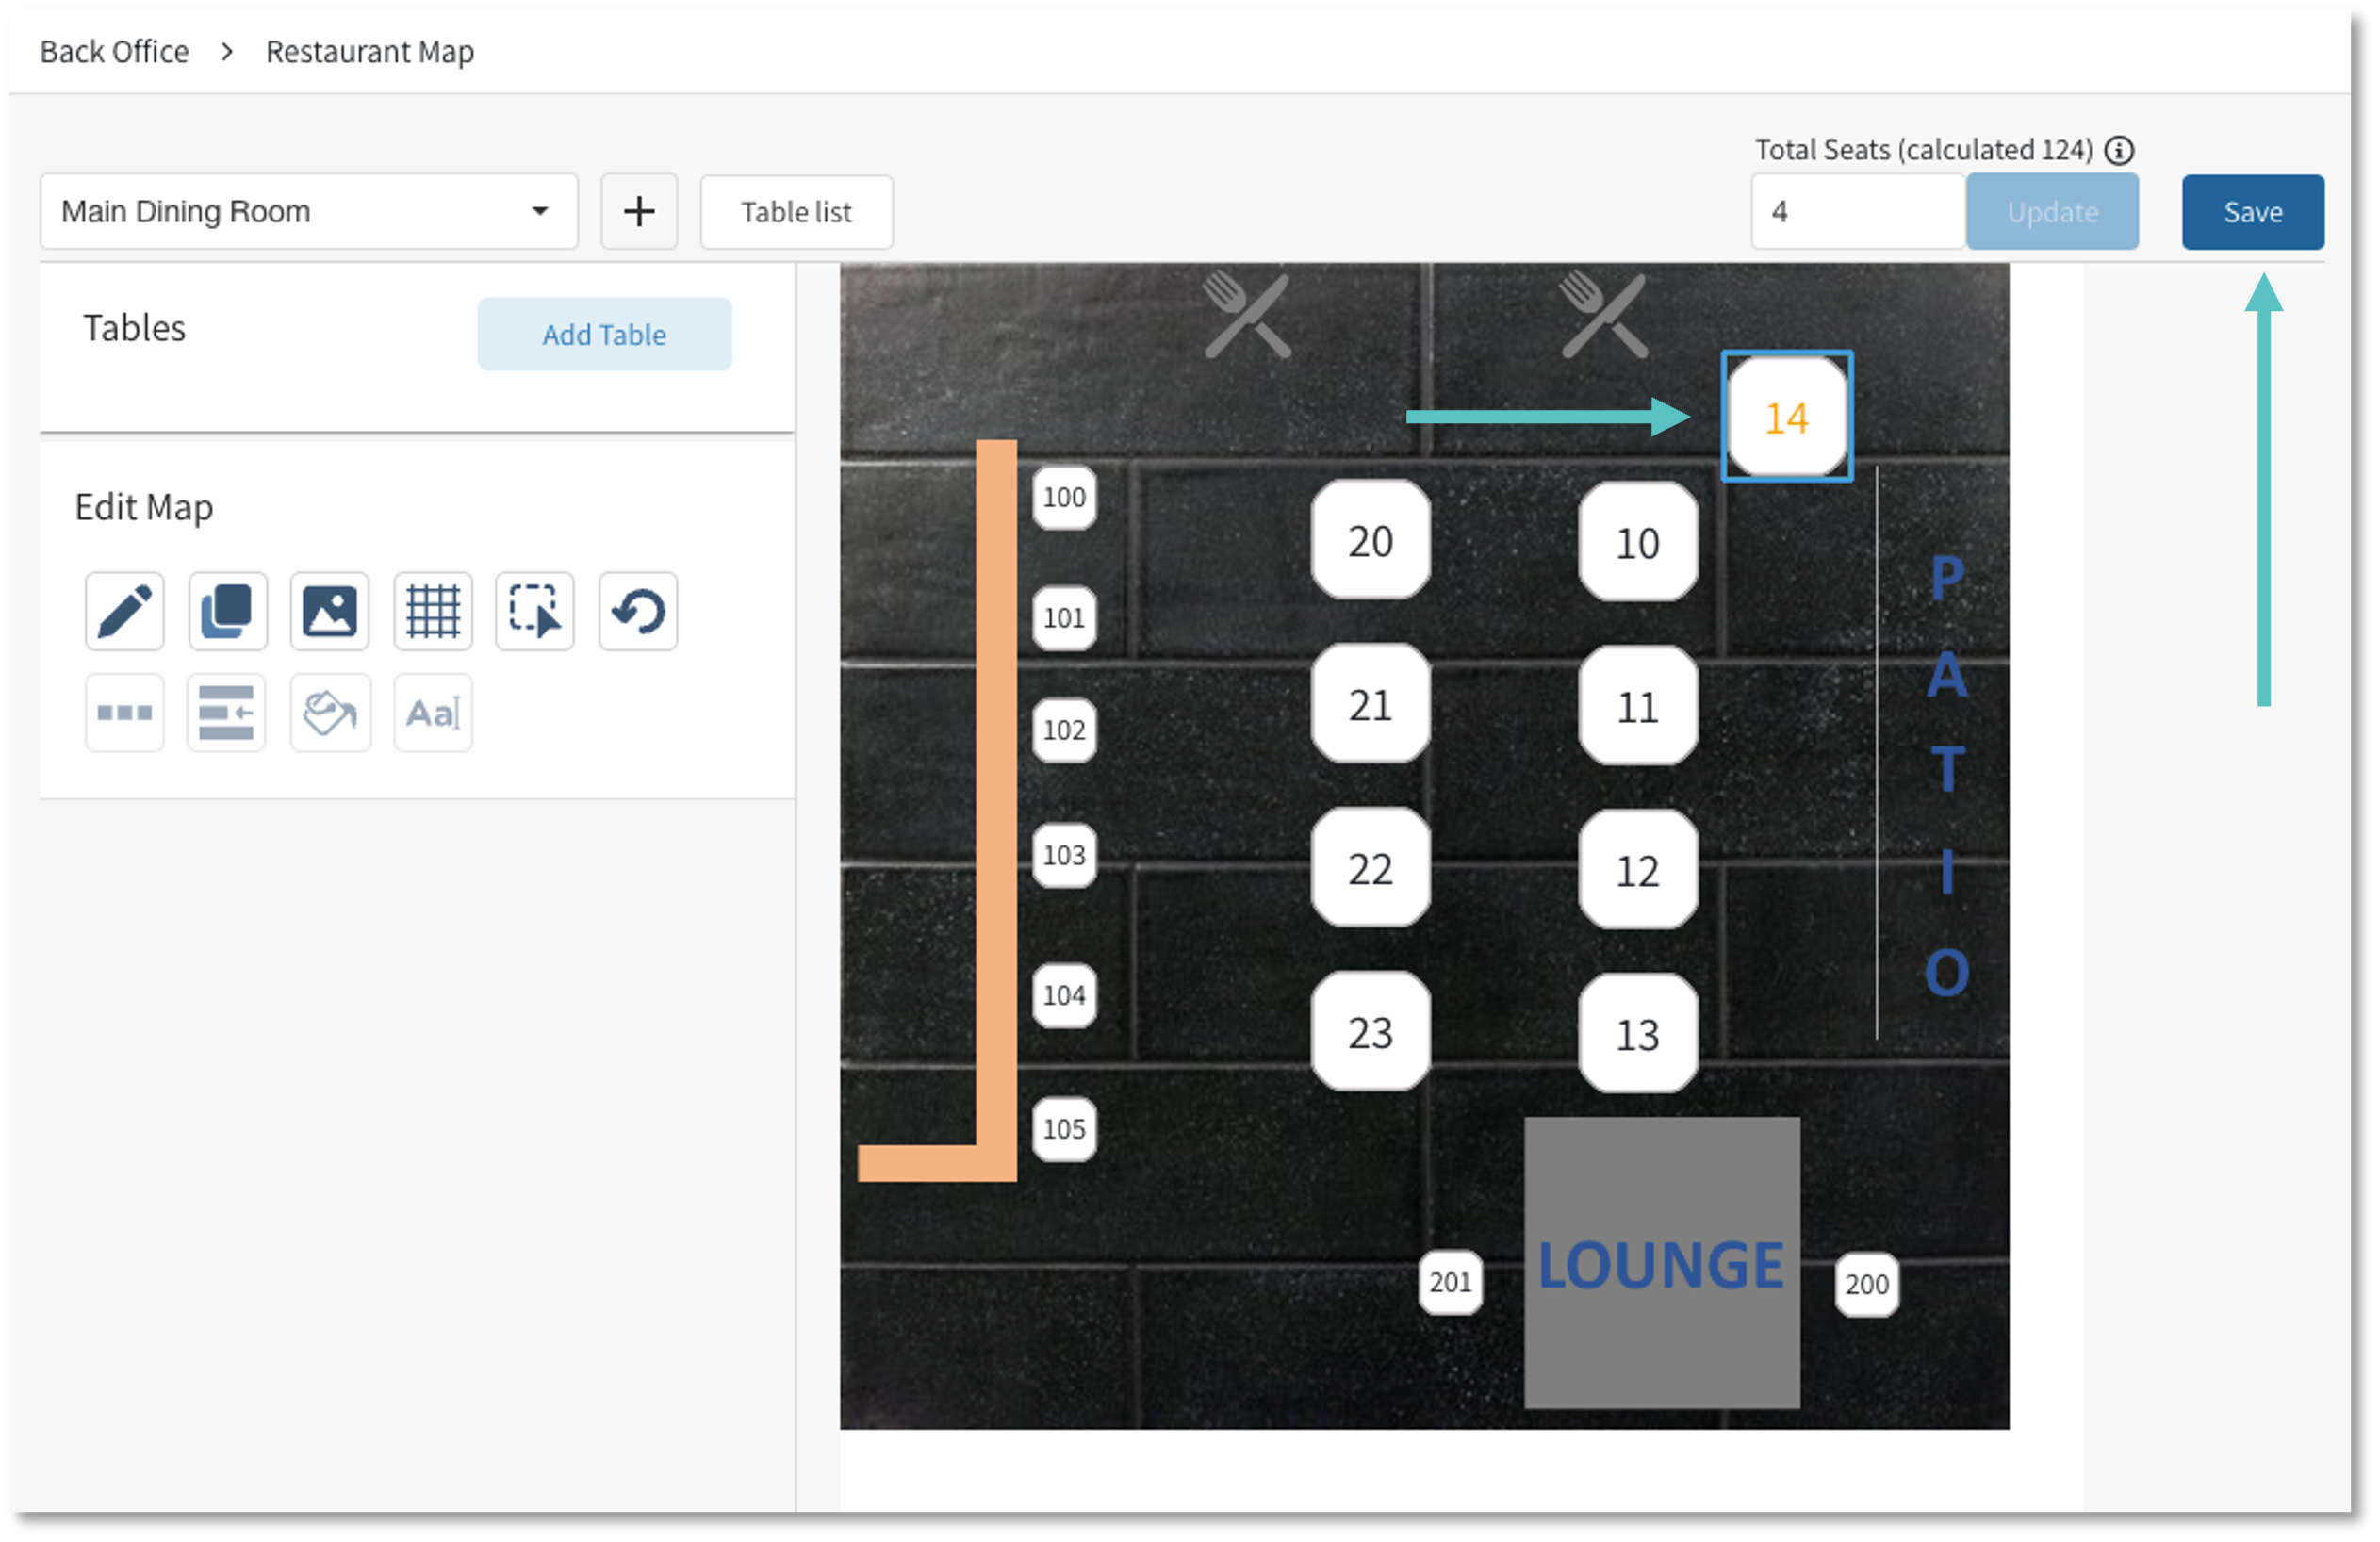Viewport: 2380px width, 1542px height.
Task: Click the Duplicate tool in Edit Map
Action: pos(227,611)
